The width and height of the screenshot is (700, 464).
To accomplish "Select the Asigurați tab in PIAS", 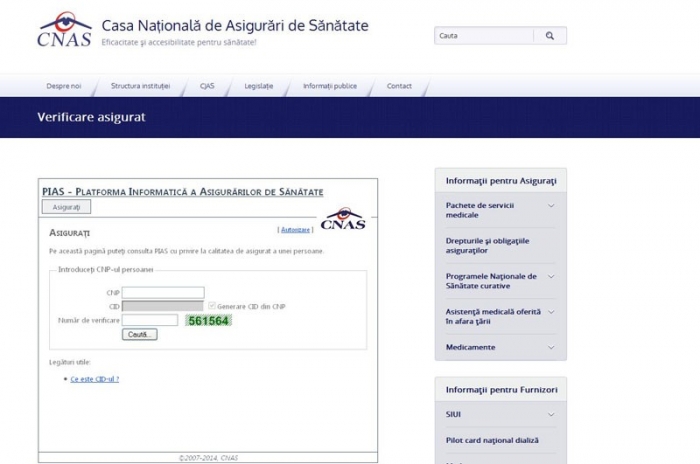I will pos(66,207).
